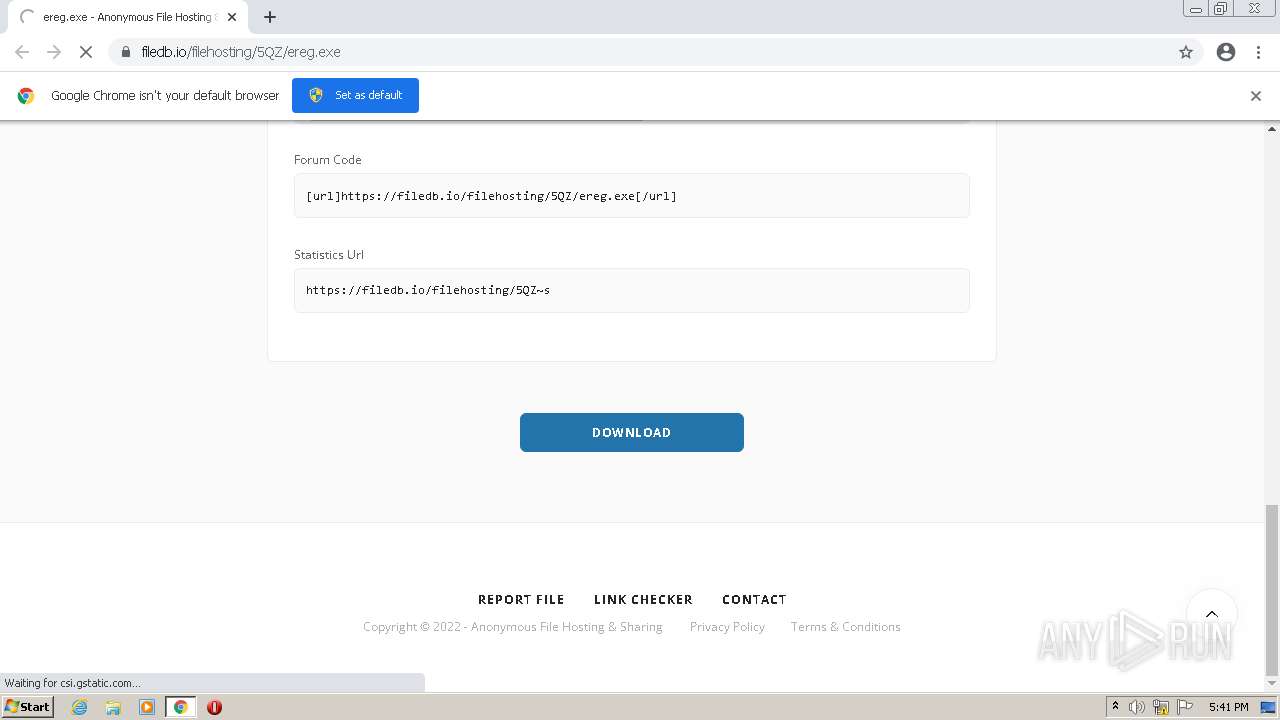Open the Terms & Conditions link
1280x720 pixels.
pyautogui.click(x=845, y=627)
